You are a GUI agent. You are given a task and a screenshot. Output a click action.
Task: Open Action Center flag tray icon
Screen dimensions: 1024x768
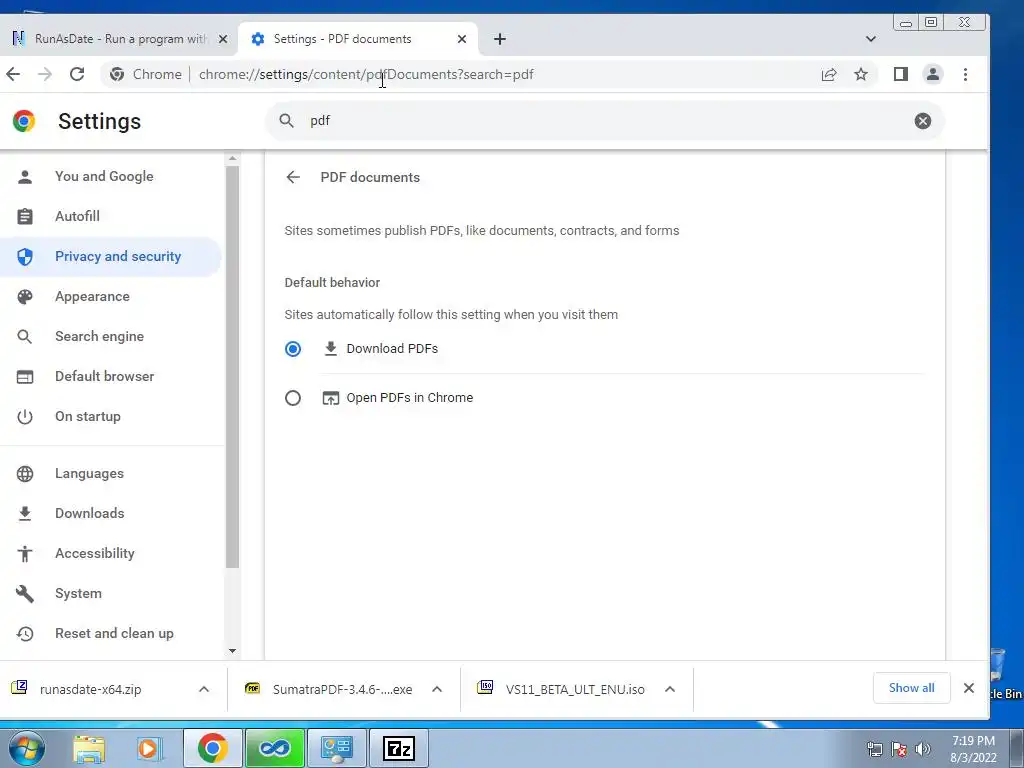click(899, 749)
